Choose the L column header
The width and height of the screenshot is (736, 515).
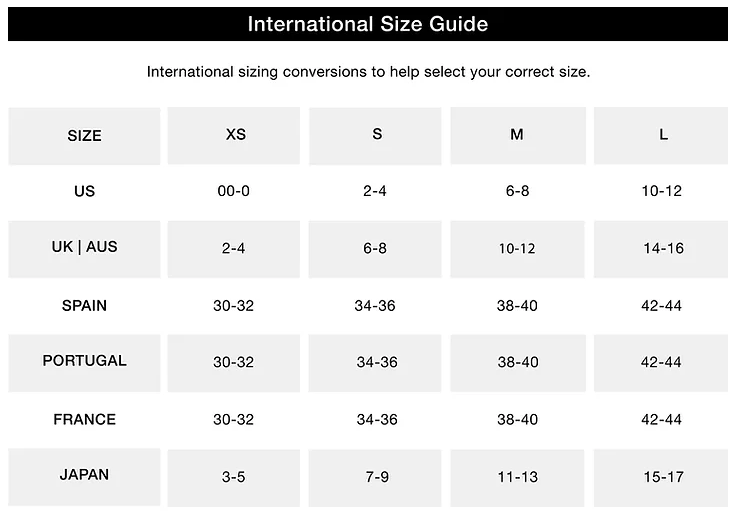(663, 134)
